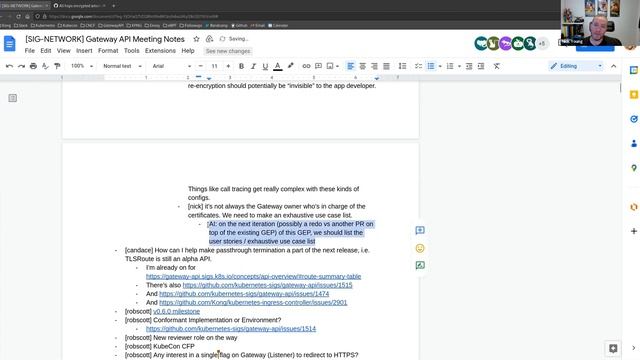Expand the numbered list style arrow
Image resolution: width=640 pixels, height=360 pixels.
pos(459,66)
